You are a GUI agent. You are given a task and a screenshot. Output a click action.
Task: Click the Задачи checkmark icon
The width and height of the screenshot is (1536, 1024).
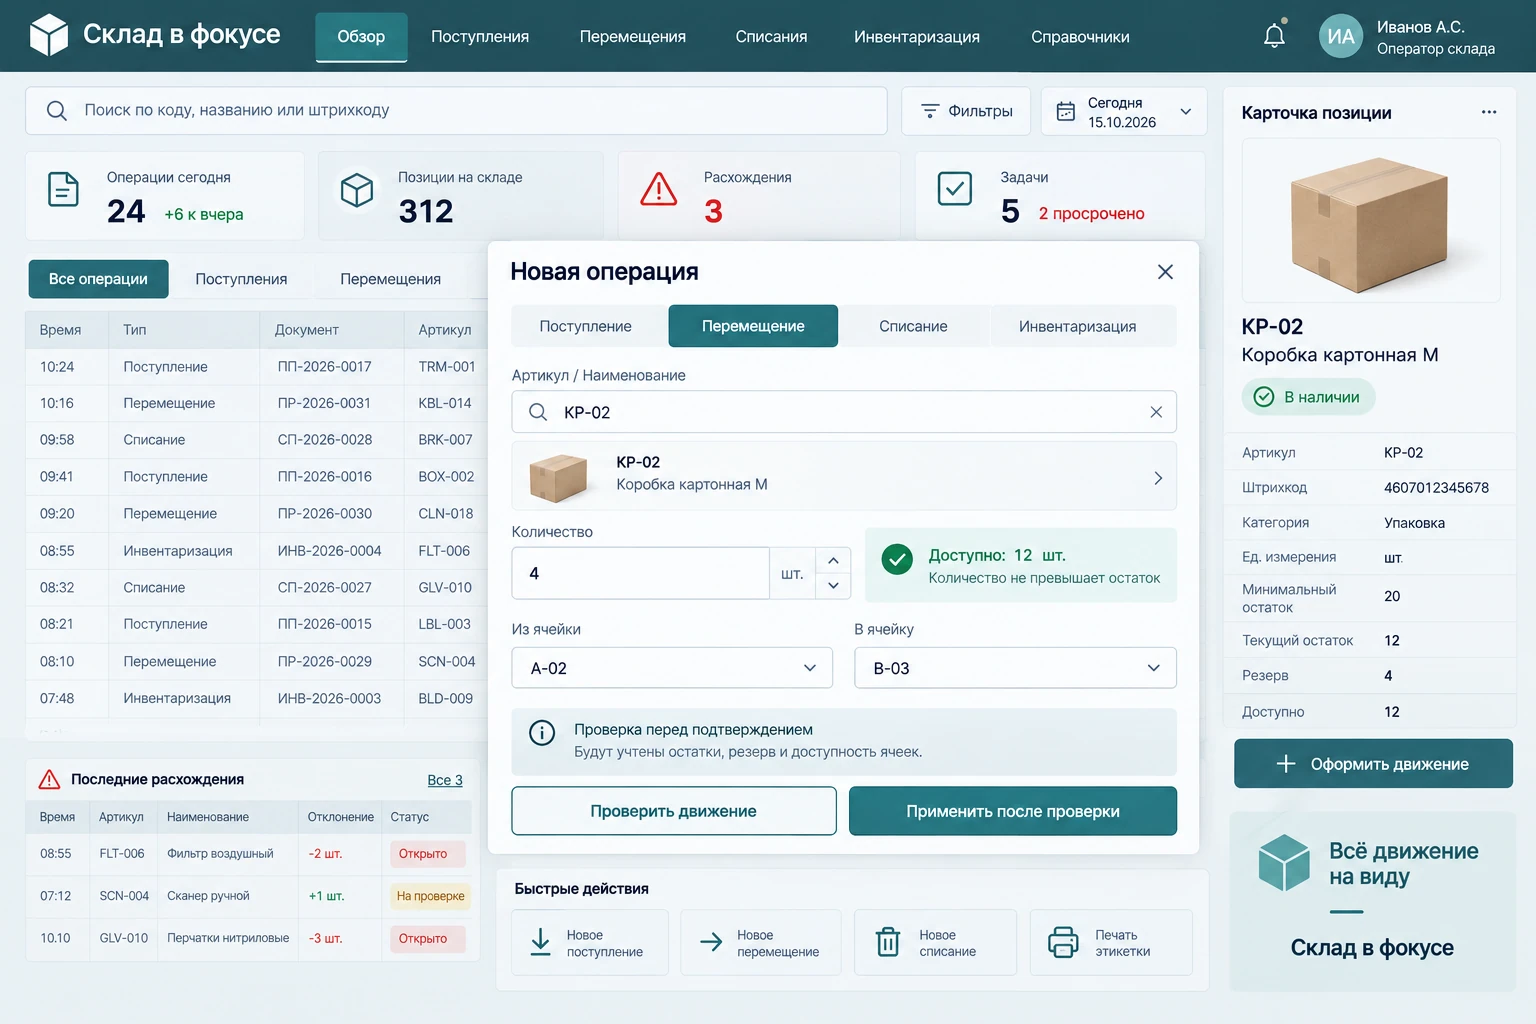click(955, 188)
